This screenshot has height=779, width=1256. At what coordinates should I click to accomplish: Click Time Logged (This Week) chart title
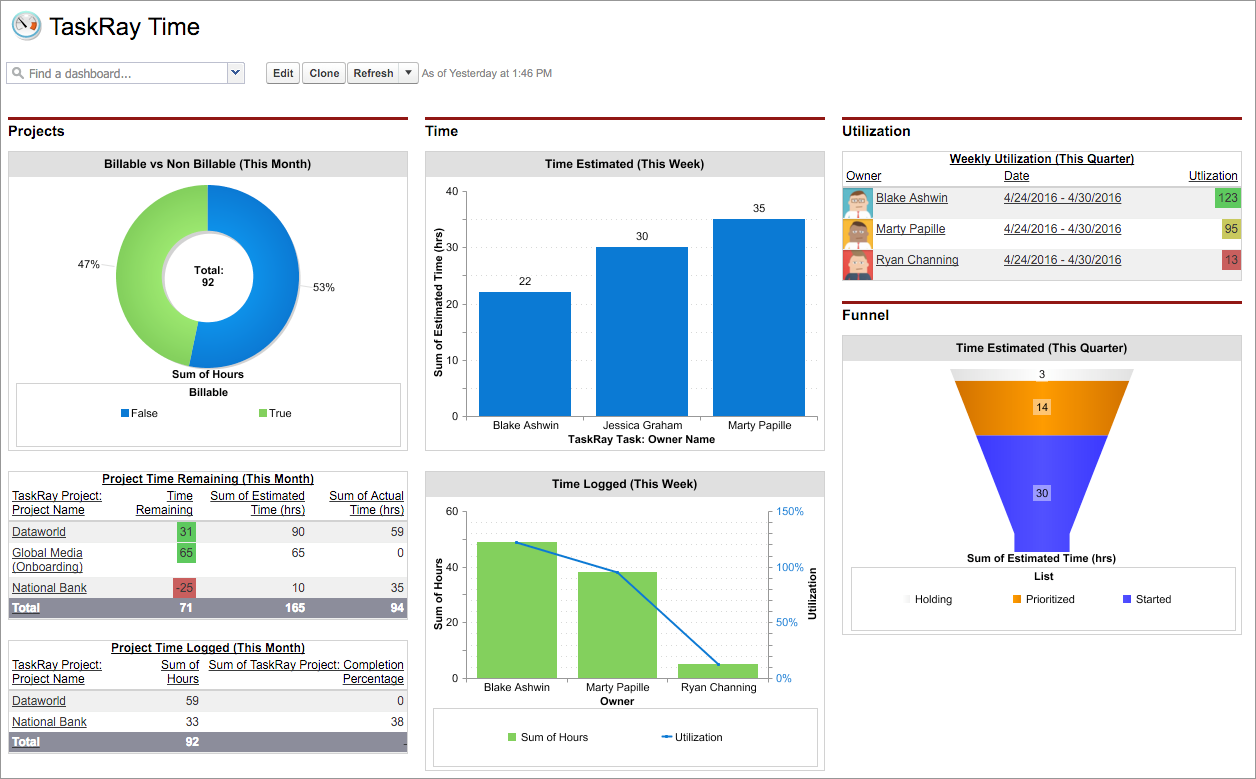point(625,484)
